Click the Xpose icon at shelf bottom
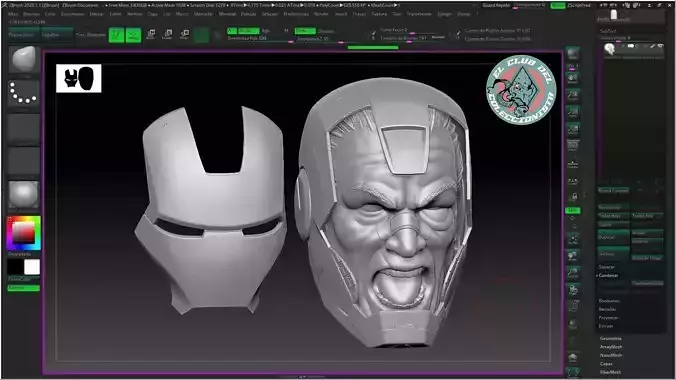Viewport: 676px width, 380px height. pos(573,372)
